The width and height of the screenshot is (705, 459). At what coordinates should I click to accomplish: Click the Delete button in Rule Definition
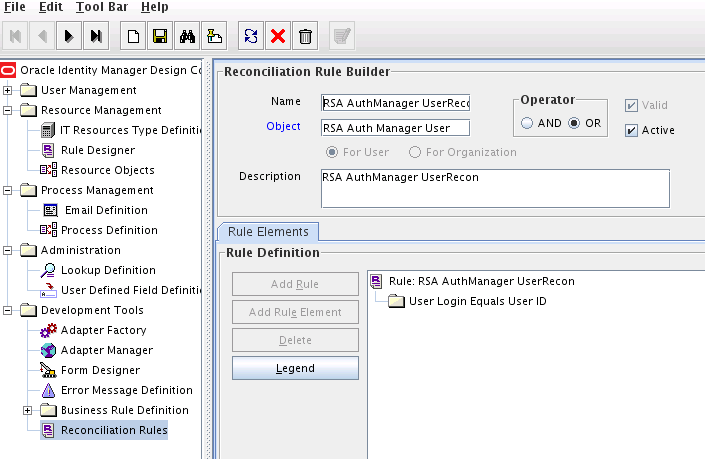pos(295,340)
